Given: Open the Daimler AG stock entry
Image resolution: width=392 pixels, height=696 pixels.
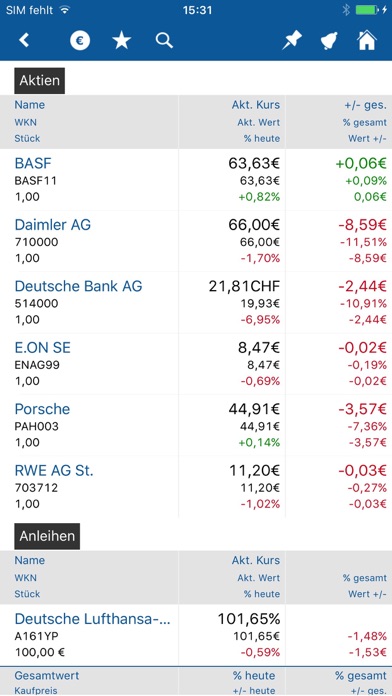Looking at the screenshot, I should click(x=196, y=241).
